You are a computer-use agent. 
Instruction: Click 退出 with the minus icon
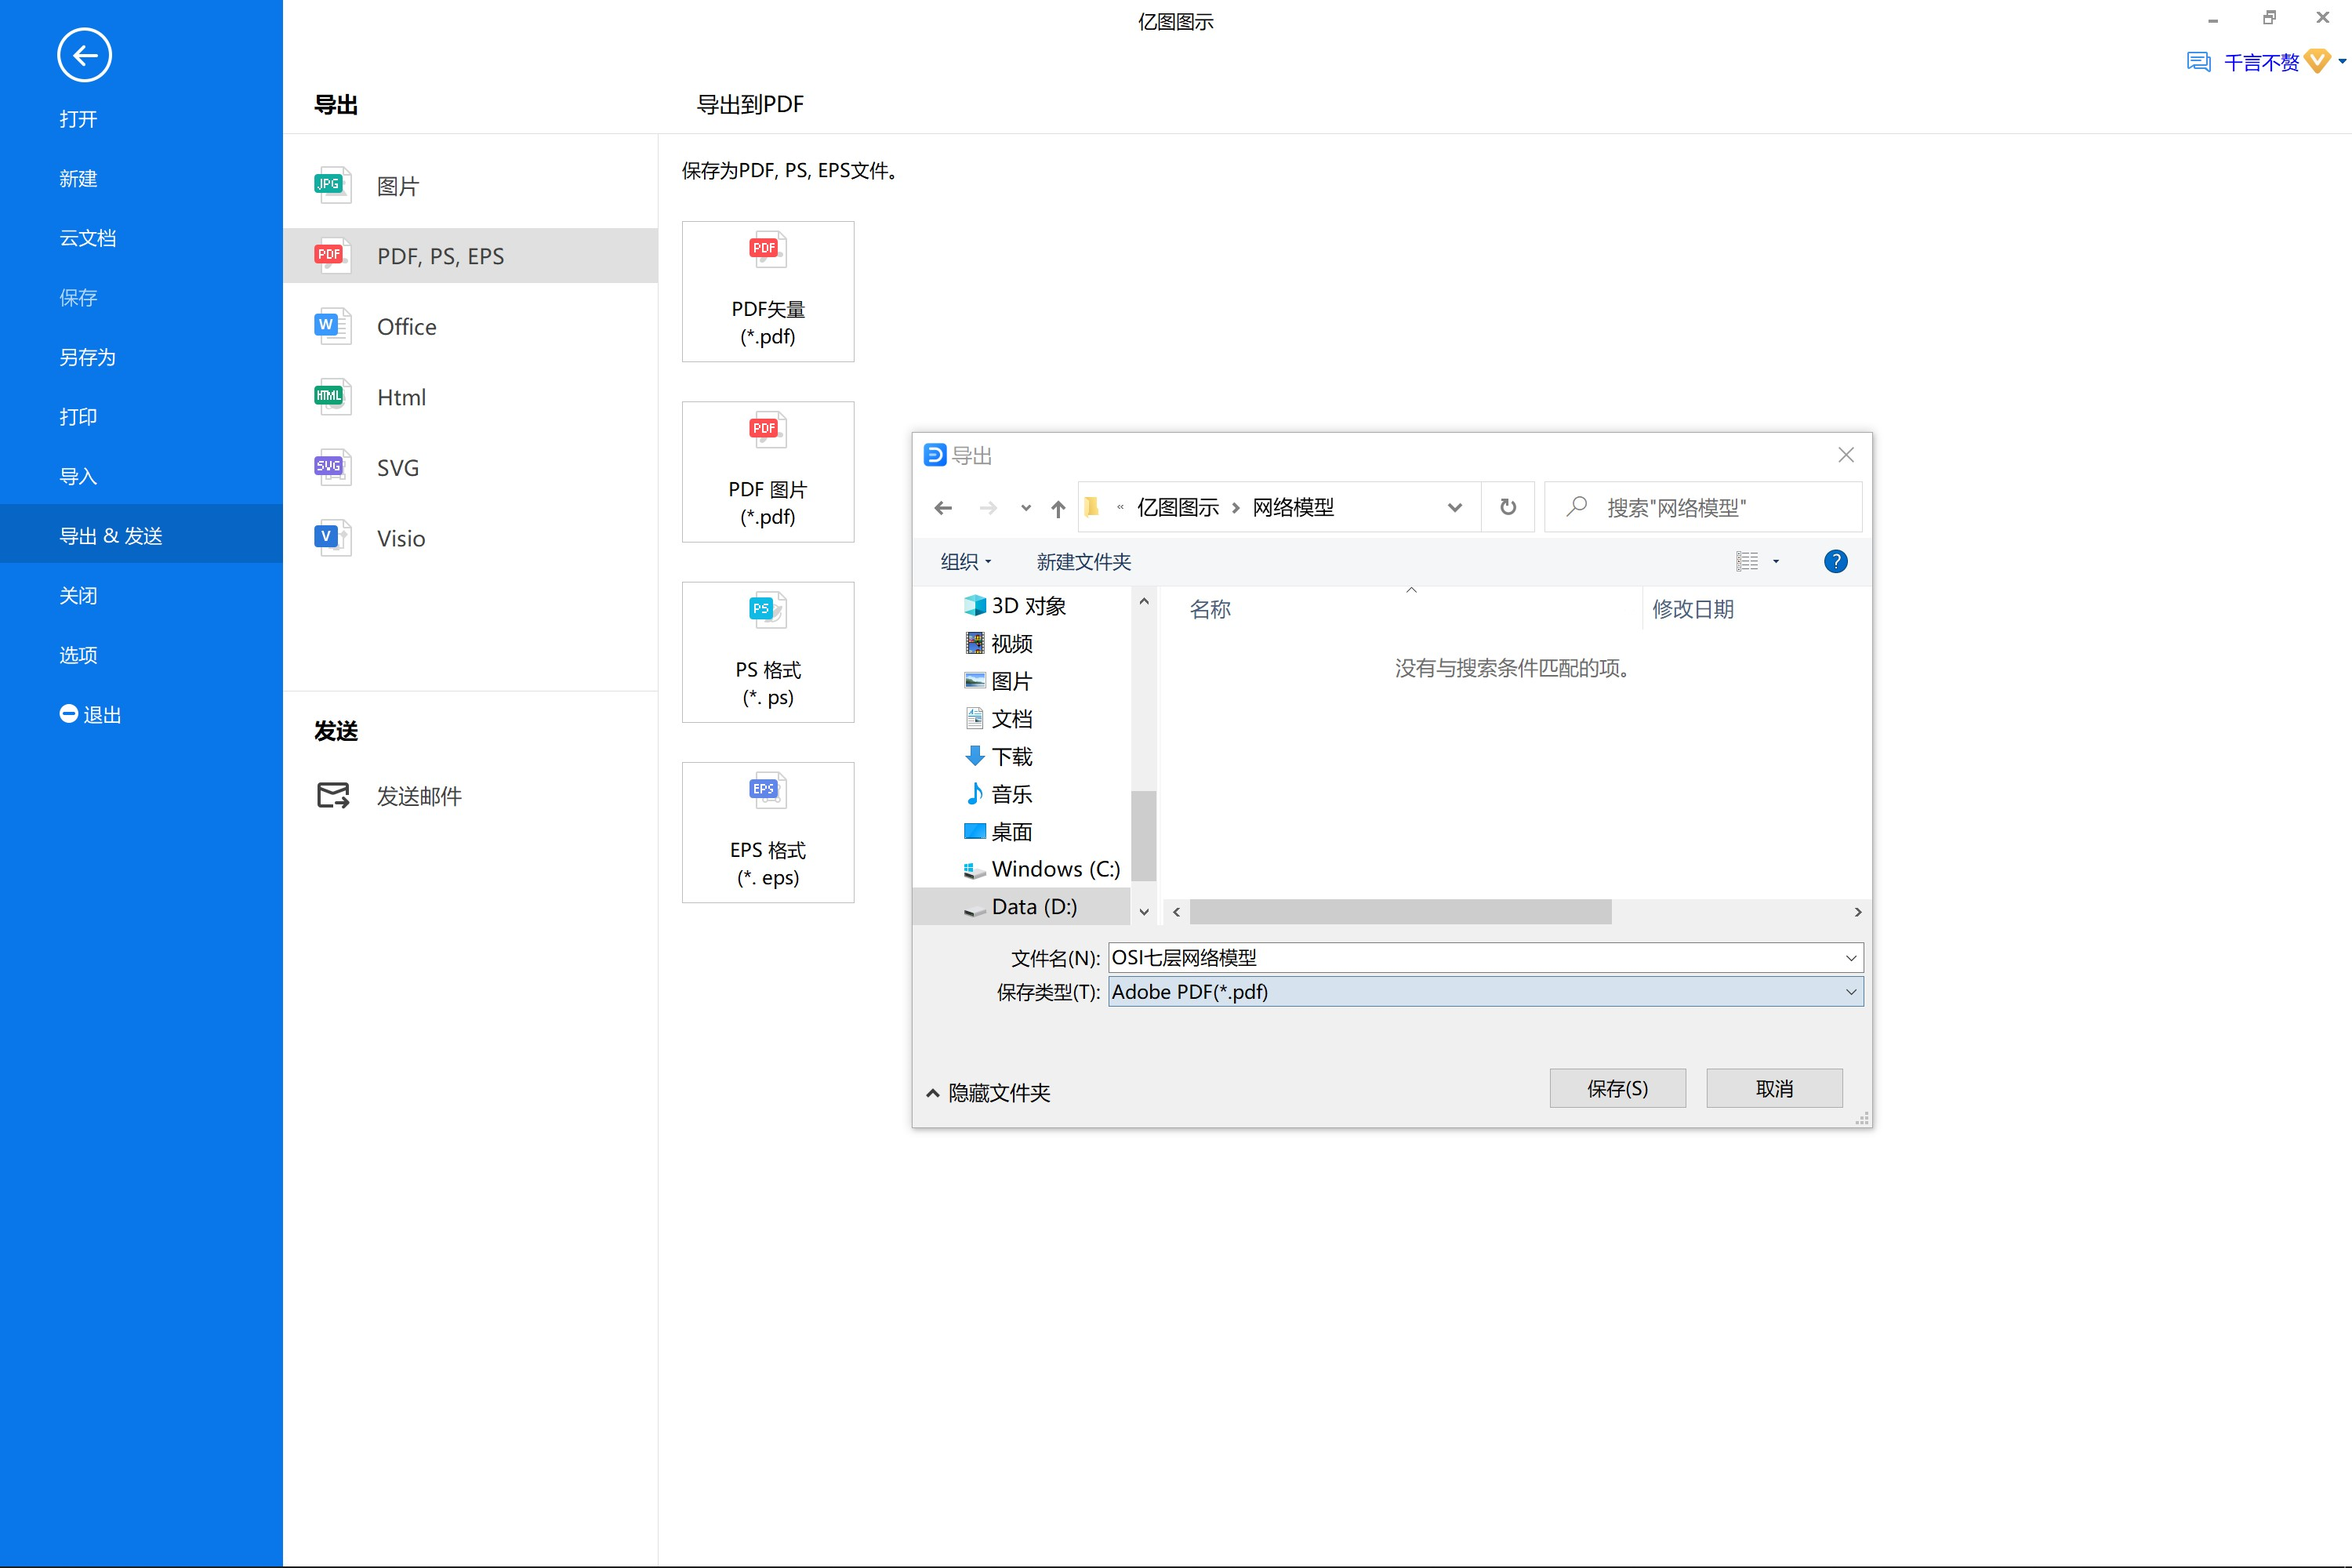pos(90,714)
